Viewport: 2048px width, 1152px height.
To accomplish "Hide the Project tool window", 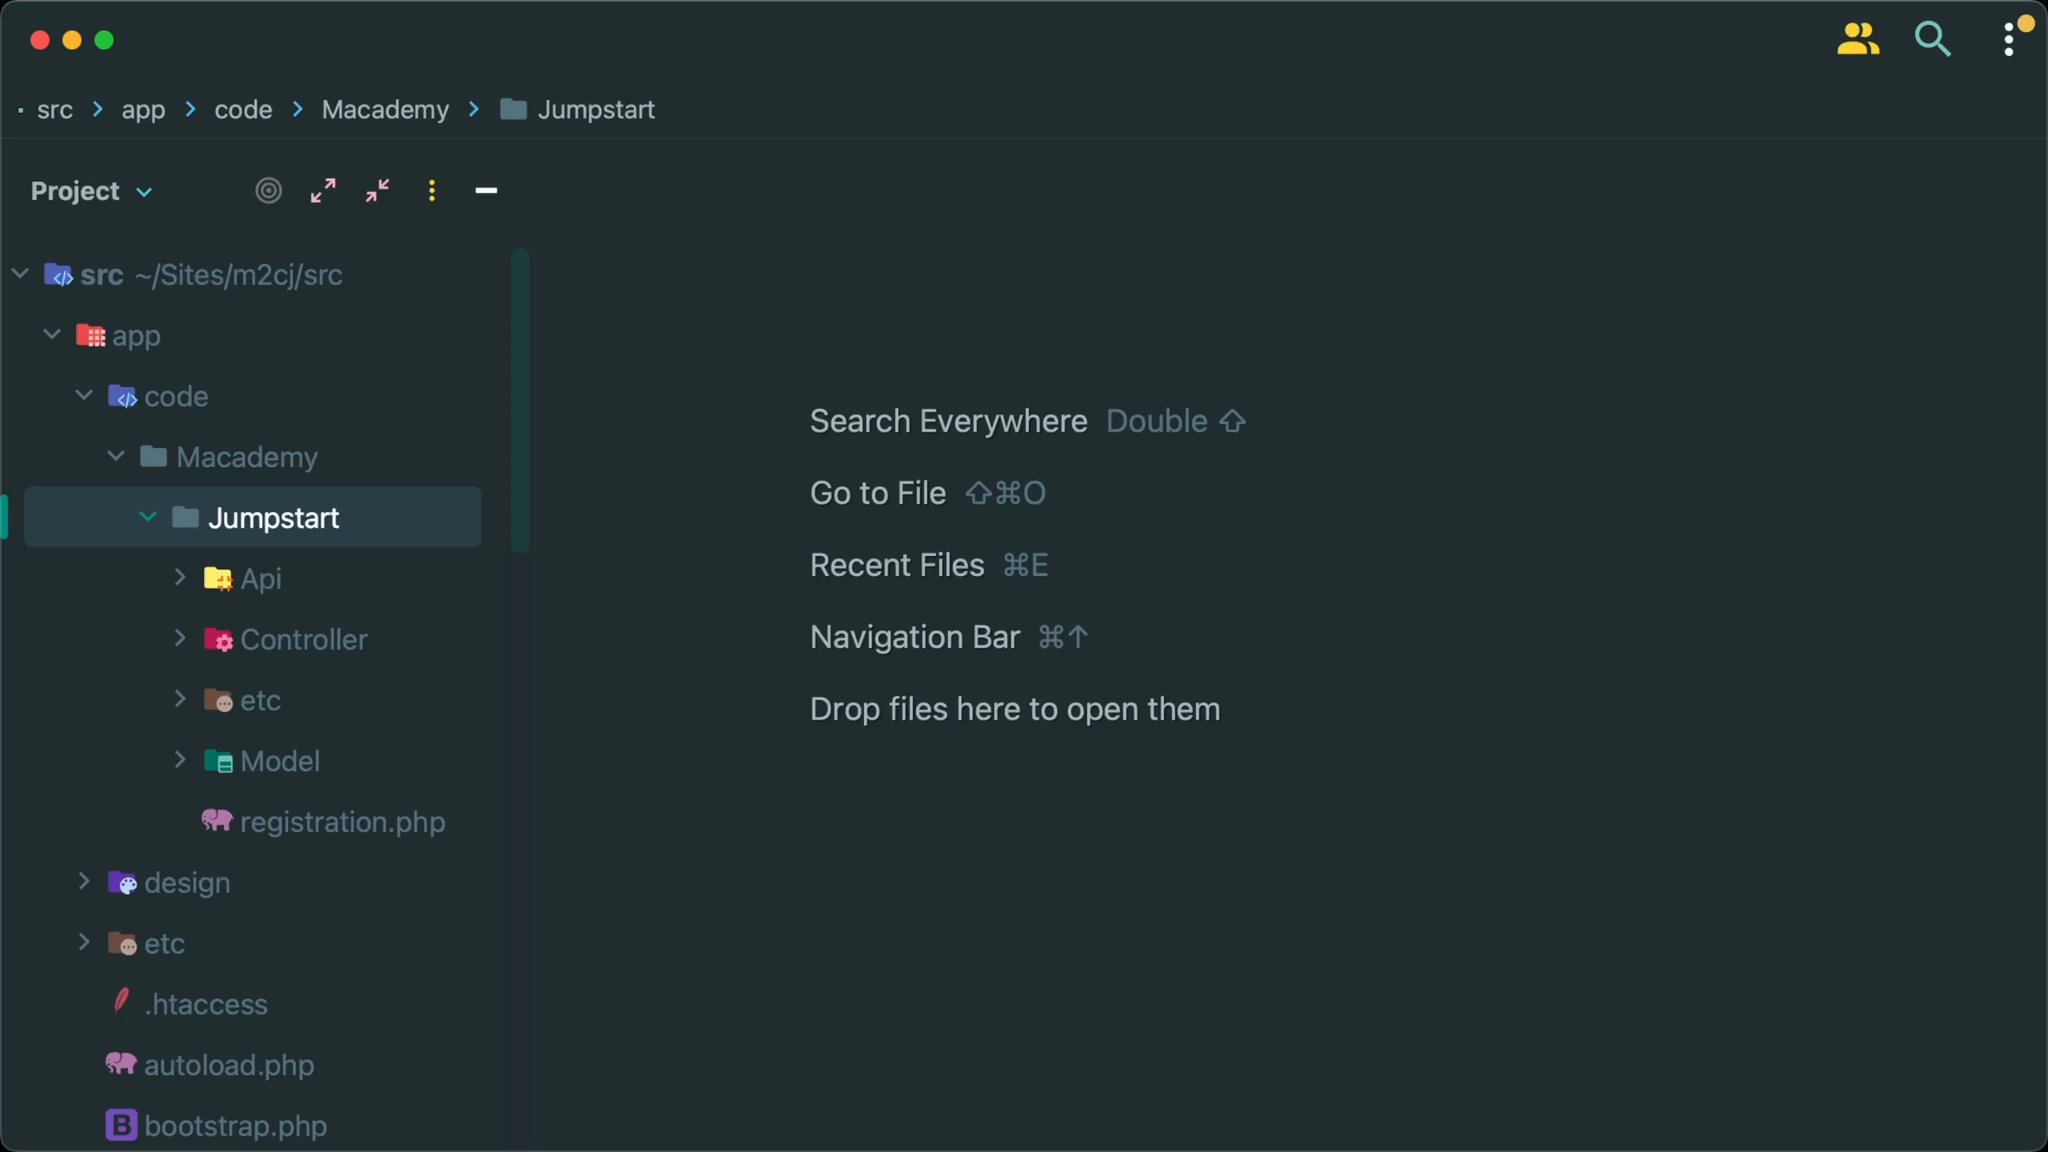I will (x=486, y=190).
